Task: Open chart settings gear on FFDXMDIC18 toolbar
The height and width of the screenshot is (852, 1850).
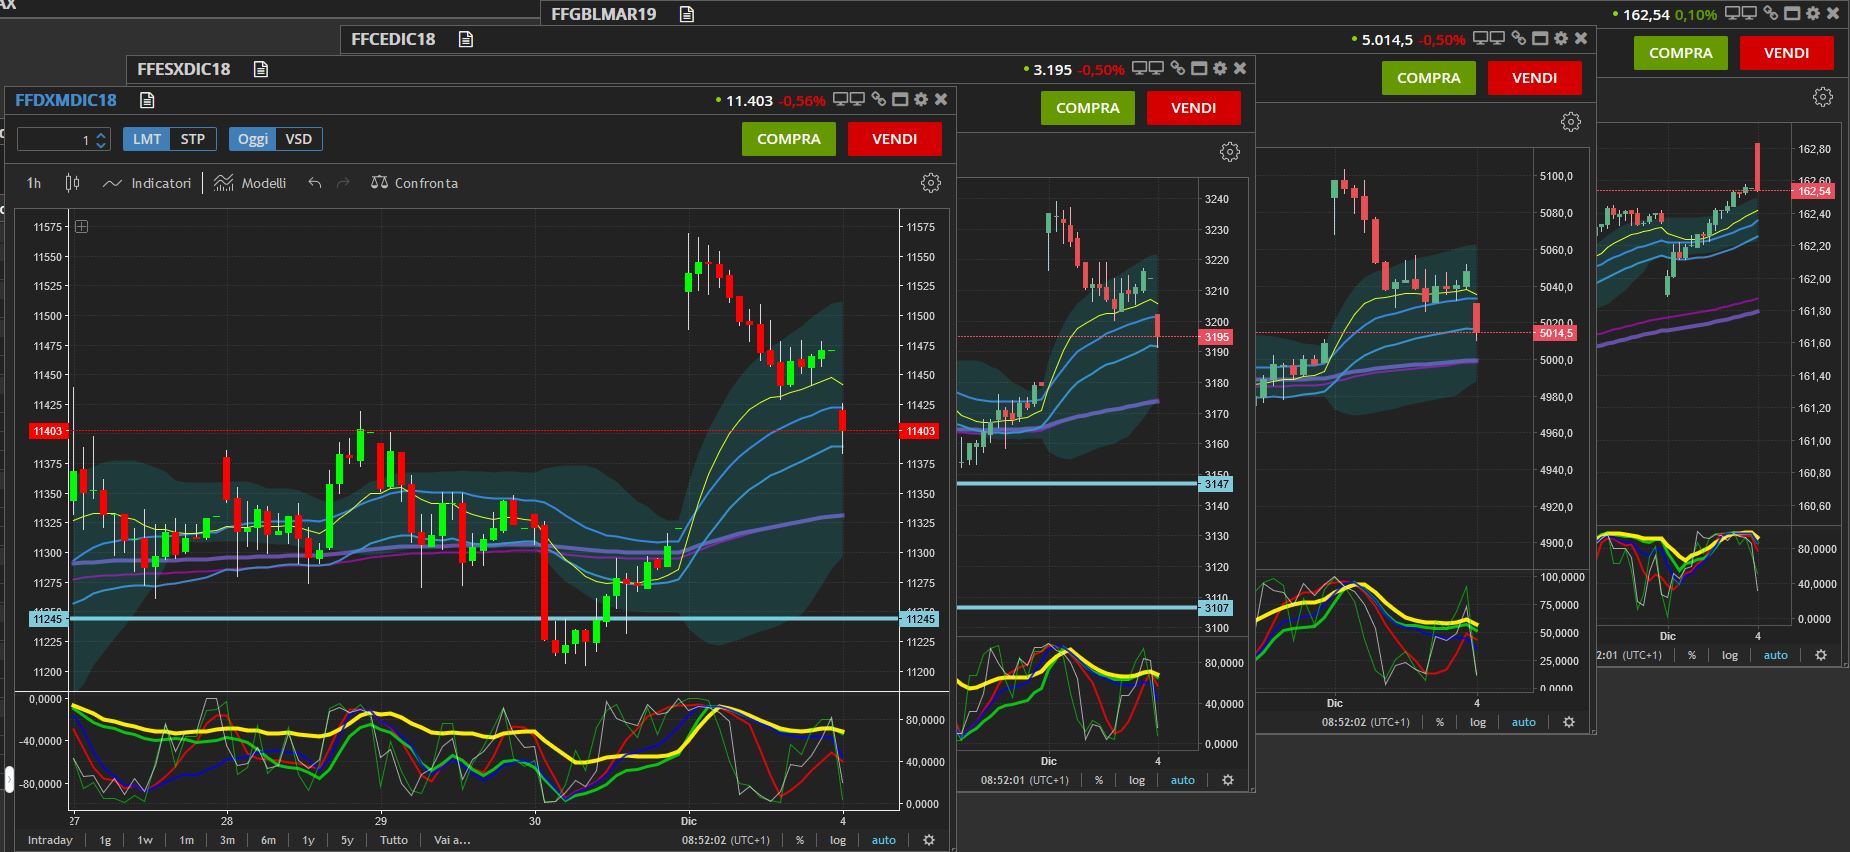Action: 931,183
